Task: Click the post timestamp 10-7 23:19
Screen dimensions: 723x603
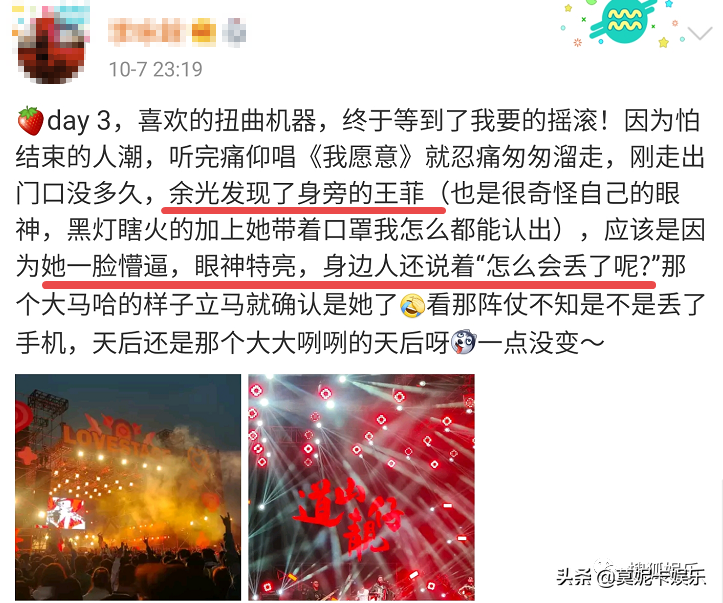Action: click(x=155, y=70)
